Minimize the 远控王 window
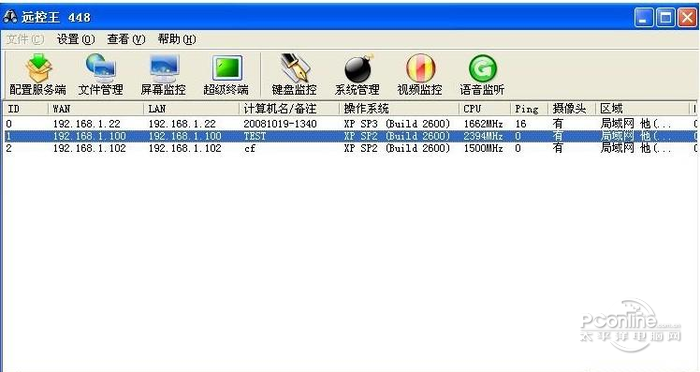This screenshot has width=700, height=372. [644, 18]
